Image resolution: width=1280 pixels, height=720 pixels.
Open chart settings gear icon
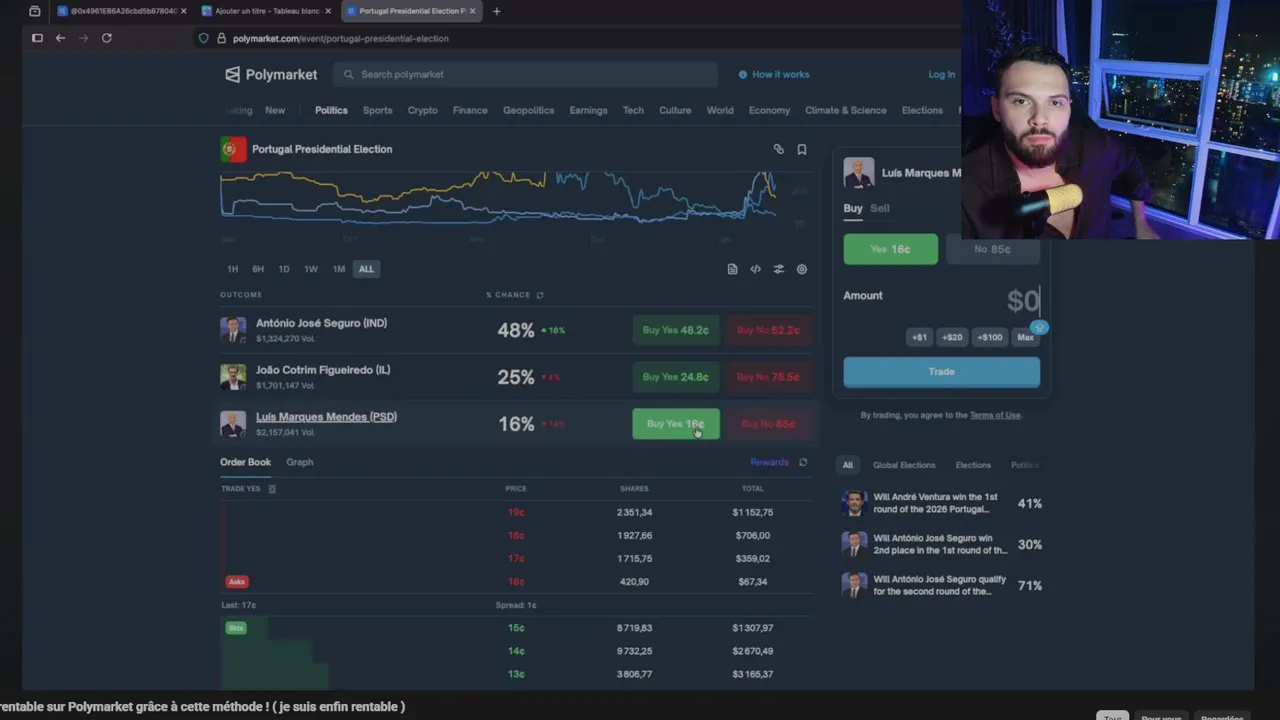point(801,269)
